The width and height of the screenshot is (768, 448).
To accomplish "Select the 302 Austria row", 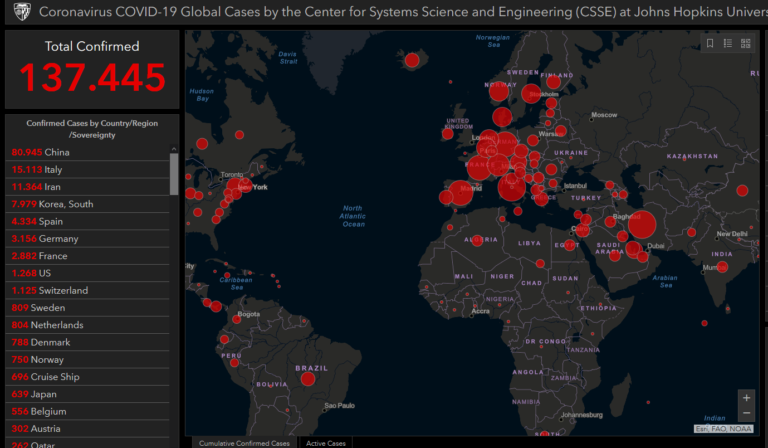I will pos(87,429).
